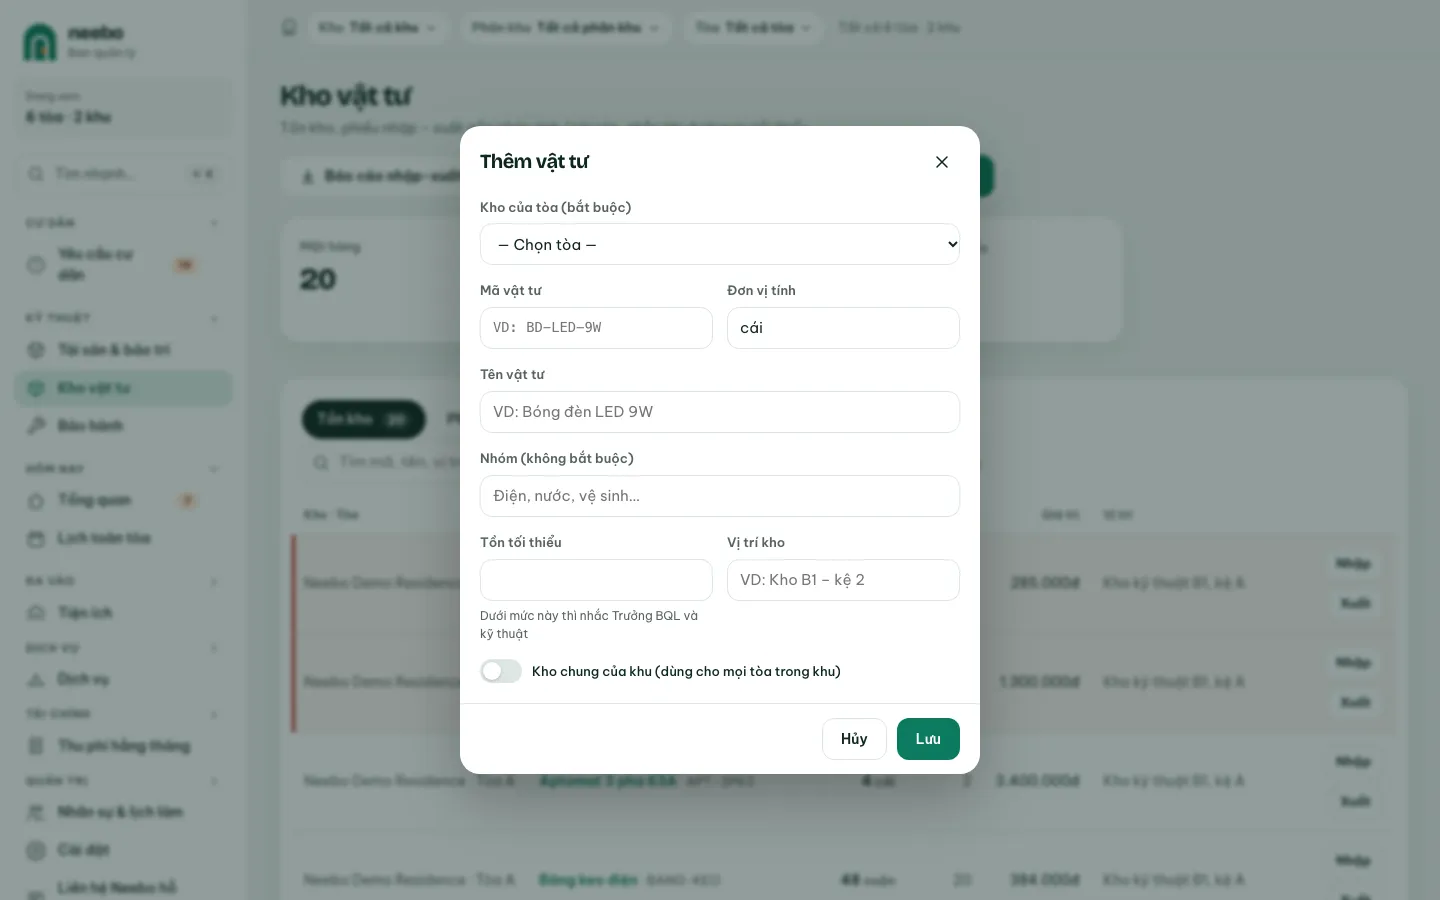Viewport: 1440px width, 900px height.
Task: Open Yêu cầu cư dân icon in background sidebar
Action: (x=36, y=265)
